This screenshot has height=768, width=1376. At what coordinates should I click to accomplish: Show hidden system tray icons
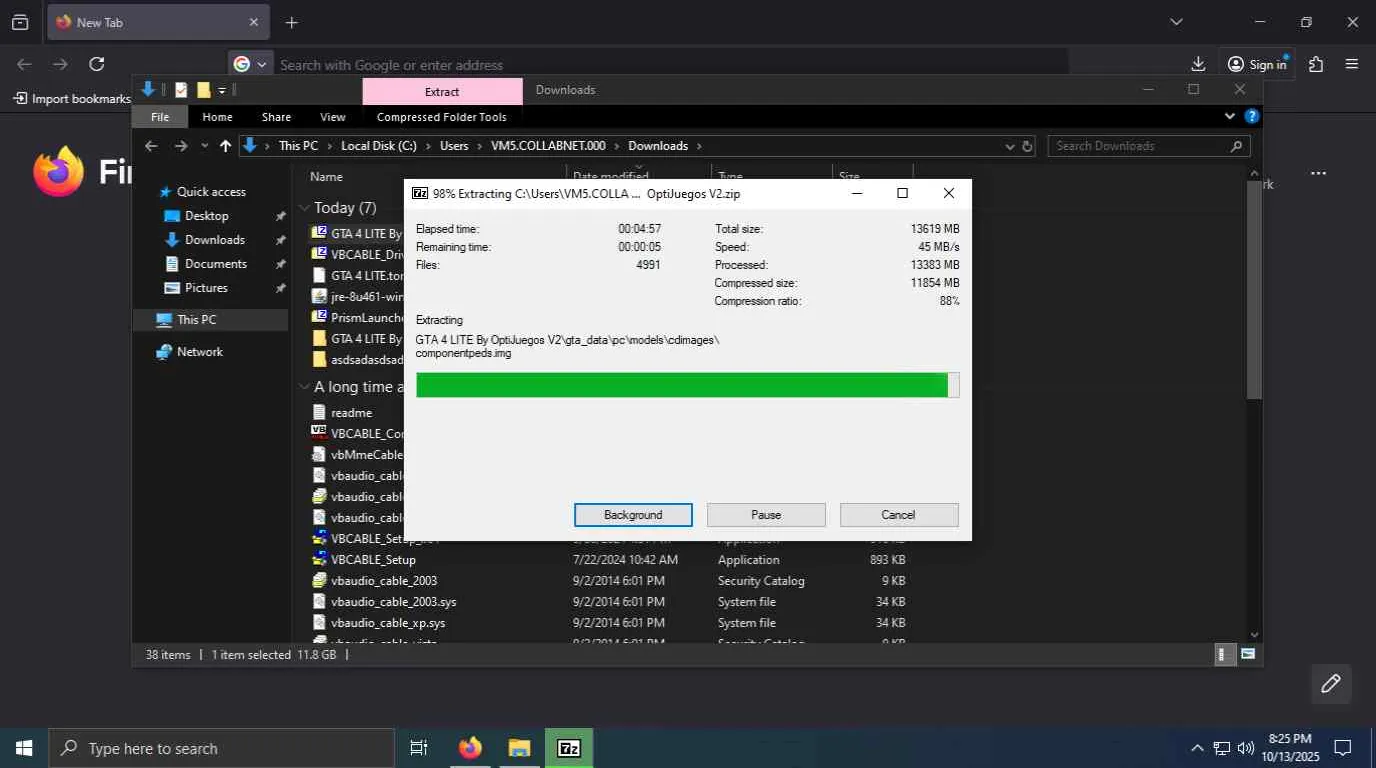pos(1197,748)
